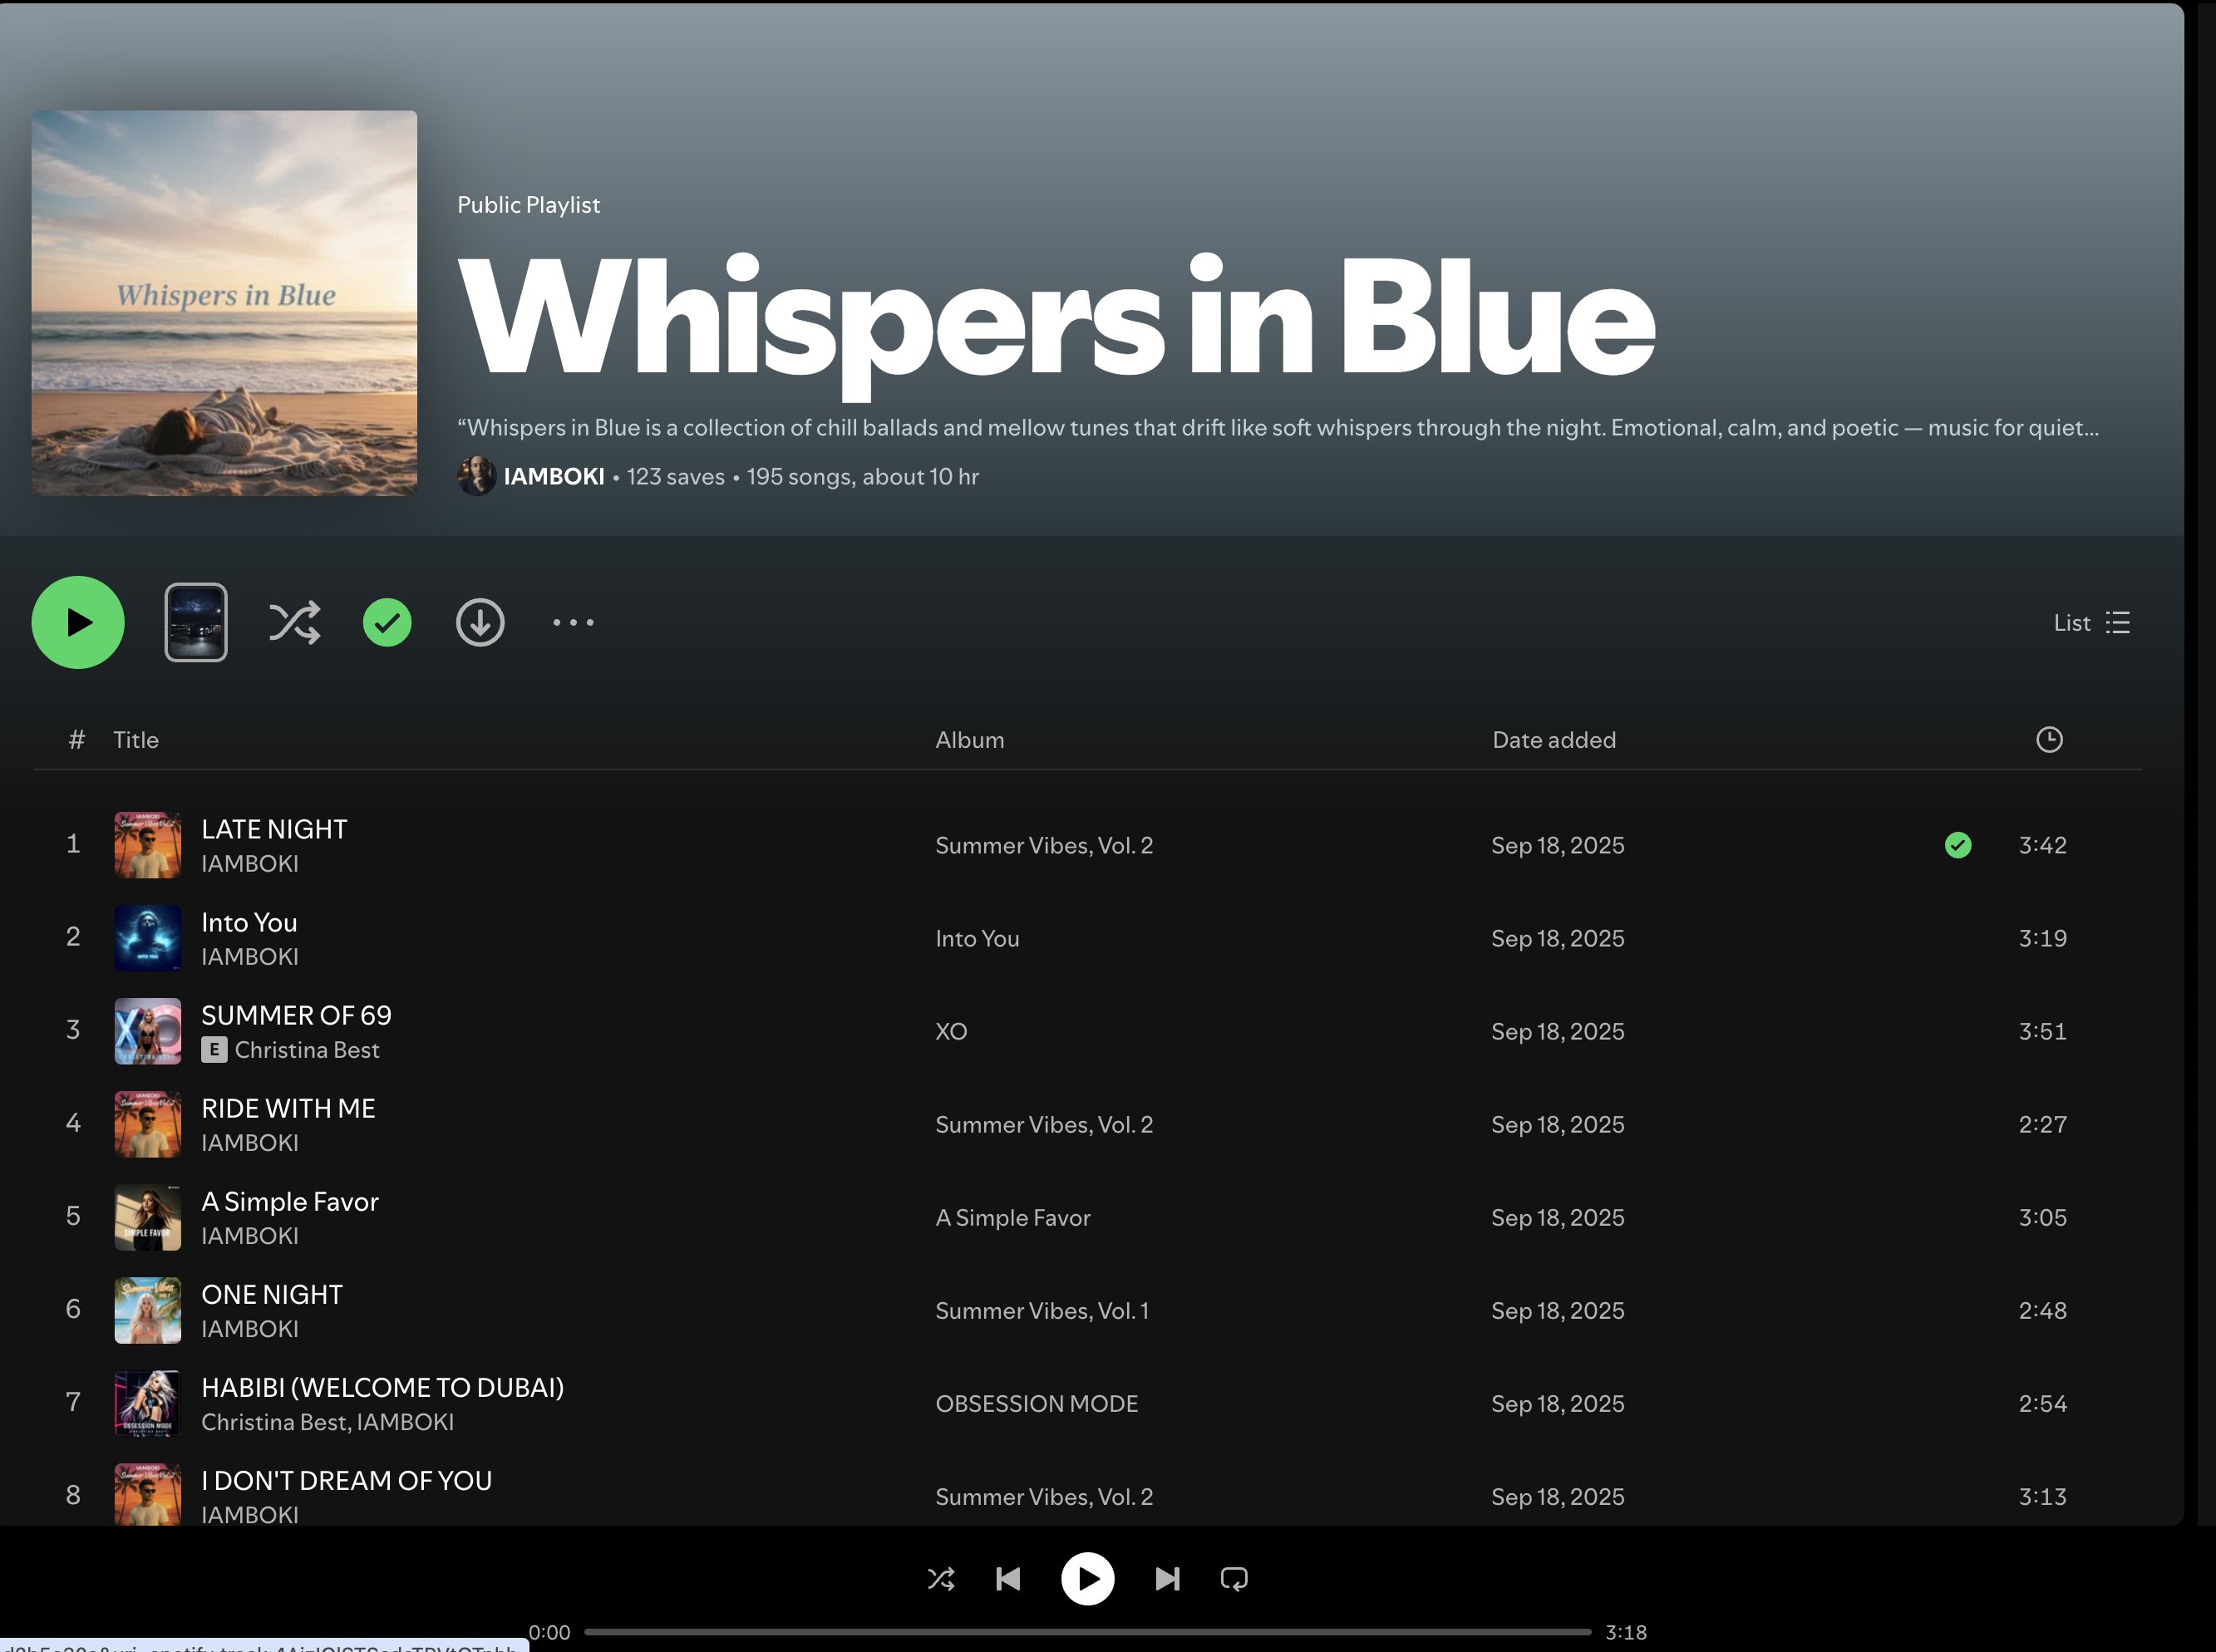Open Summer Vibes, Vol. 1 album link
2216x1652 pixels.
1041,1311
